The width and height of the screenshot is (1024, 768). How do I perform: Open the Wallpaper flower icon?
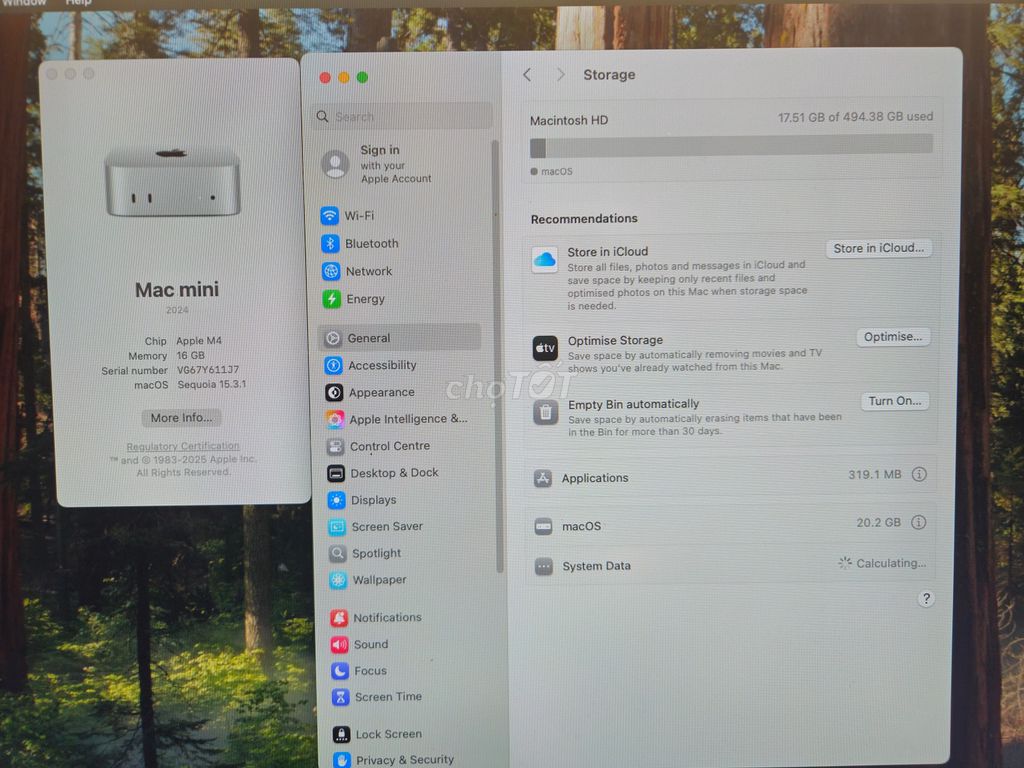coord(338,579)
